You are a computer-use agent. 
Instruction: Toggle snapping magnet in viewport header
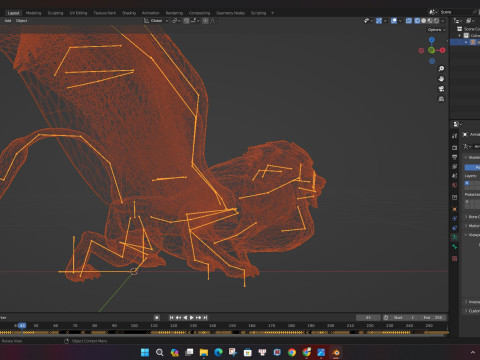(186, 21)
